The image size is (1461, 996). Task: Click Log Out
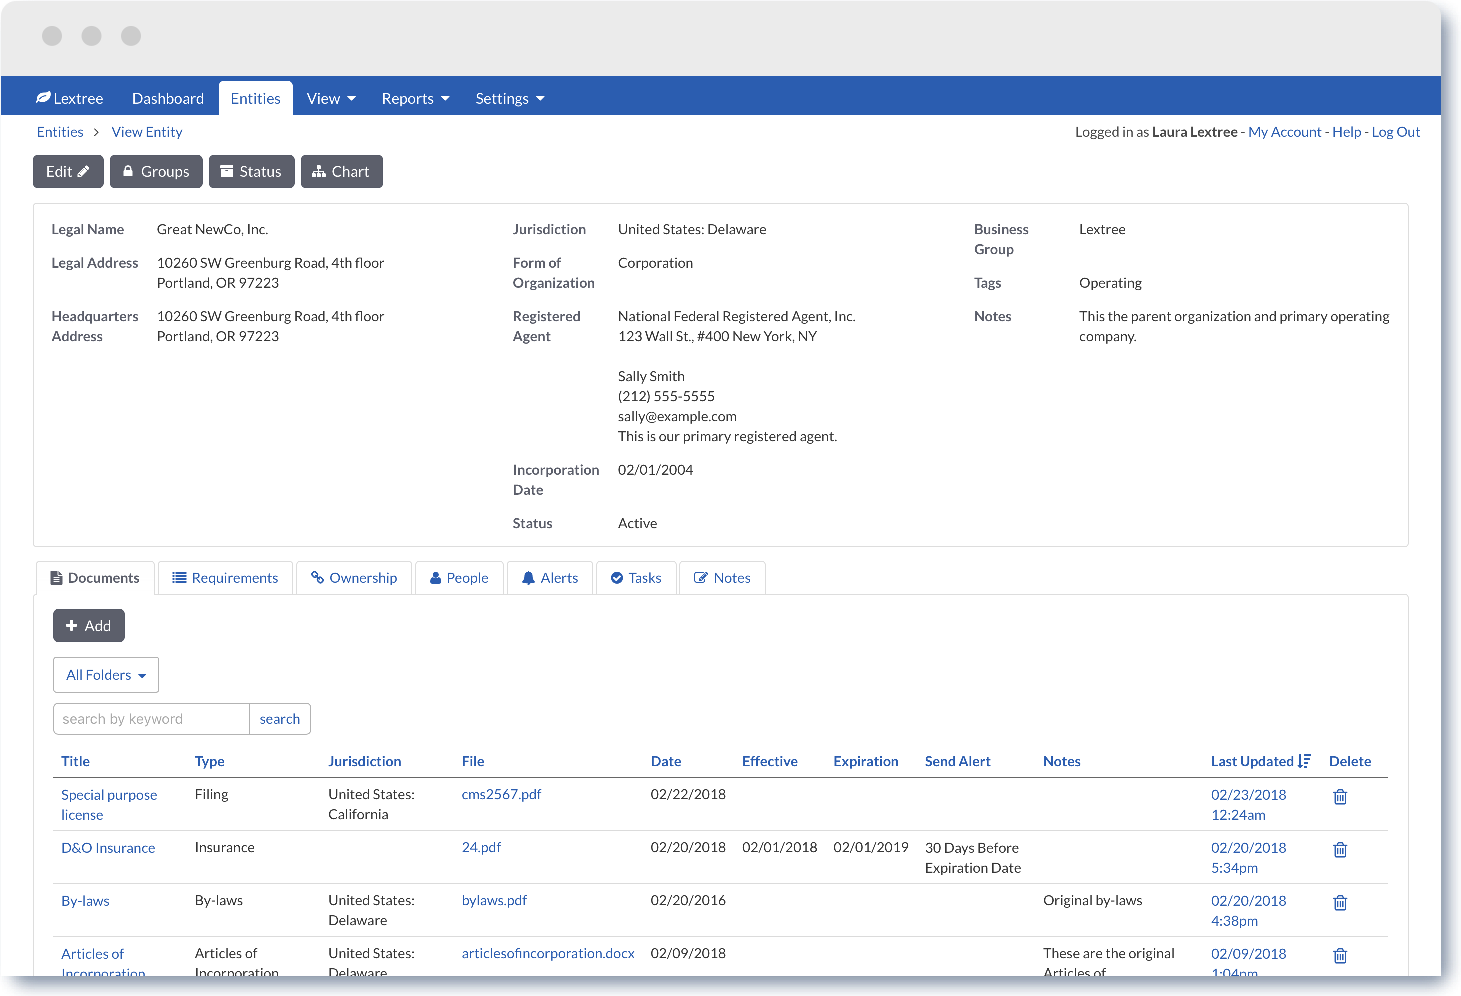[x=1396, y=132]
